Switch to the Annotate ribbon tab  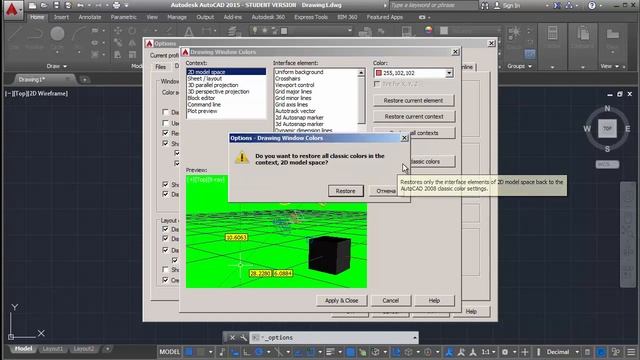click(89, 17)
